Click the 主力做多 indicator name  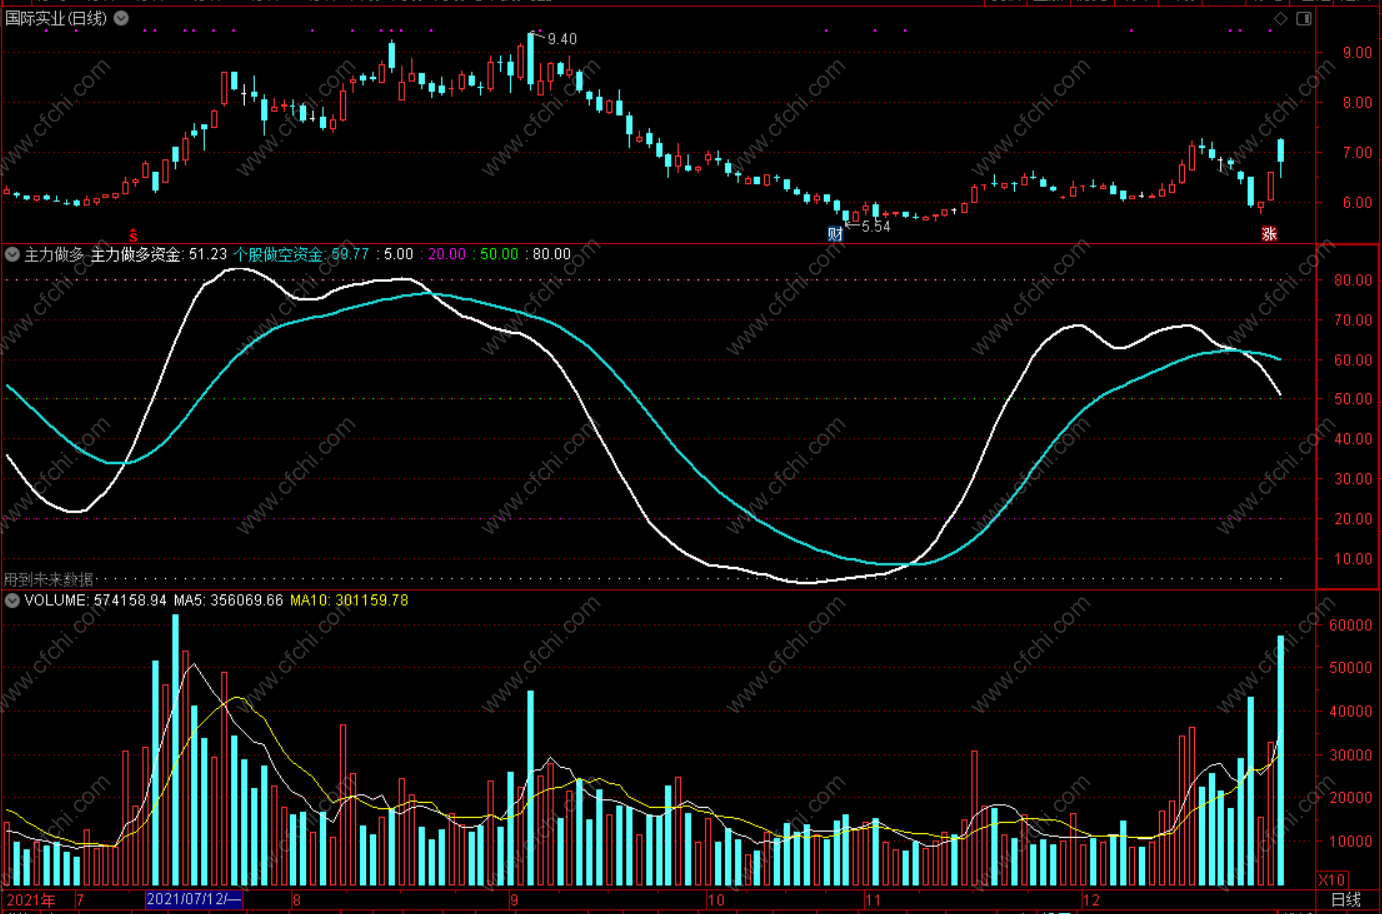click(55, 254)
